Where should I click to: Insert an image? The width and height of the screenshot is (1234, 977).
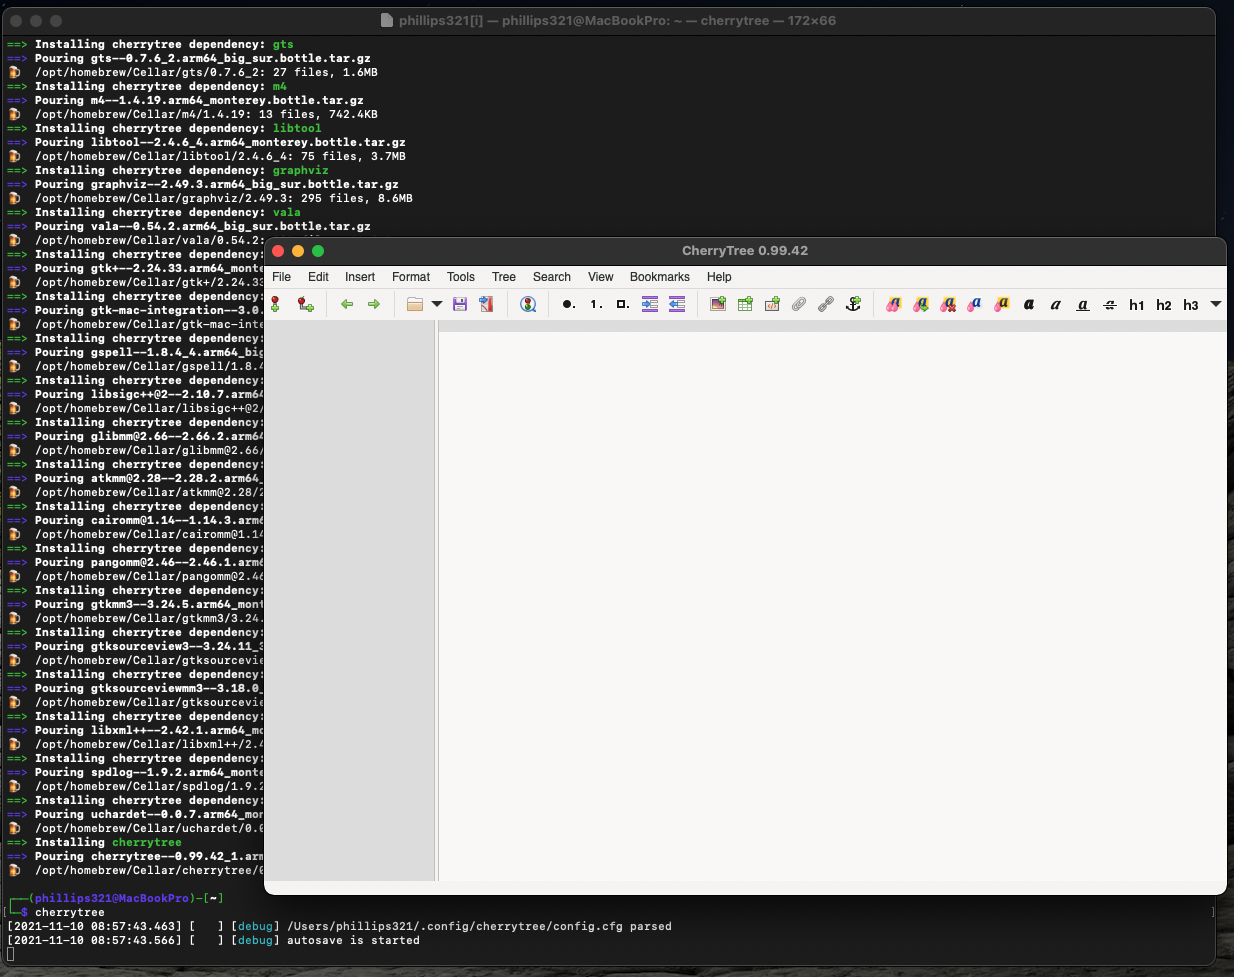[x=718, y=304]
